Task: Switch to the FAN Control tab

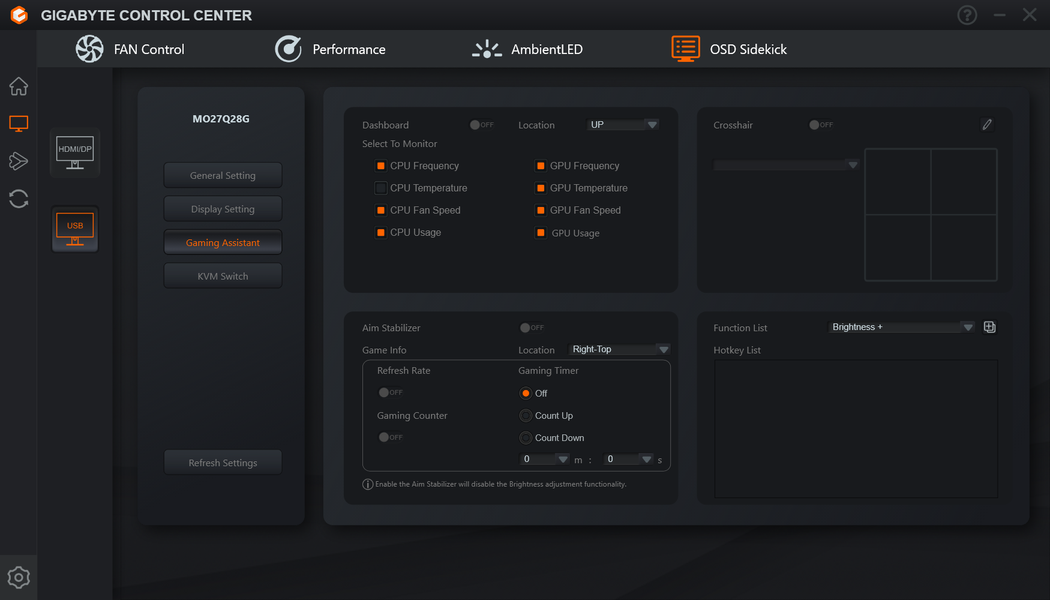Action: tap(130, 49)
